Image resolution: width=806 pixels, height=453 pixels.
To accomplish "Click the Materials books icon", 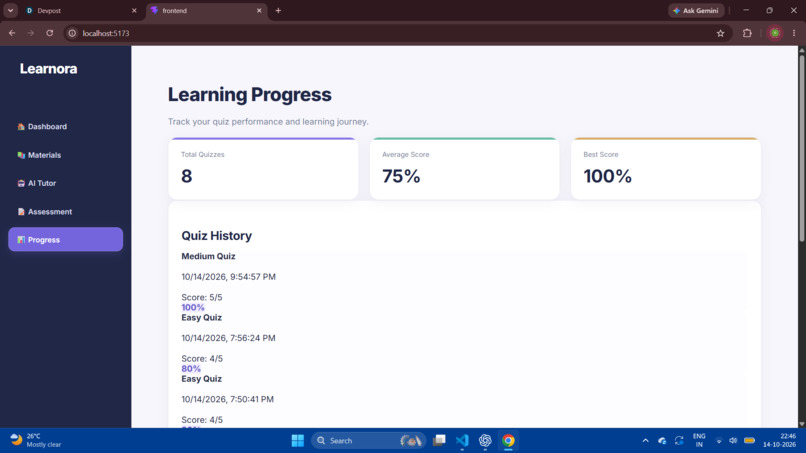I will tap(21, 155).
